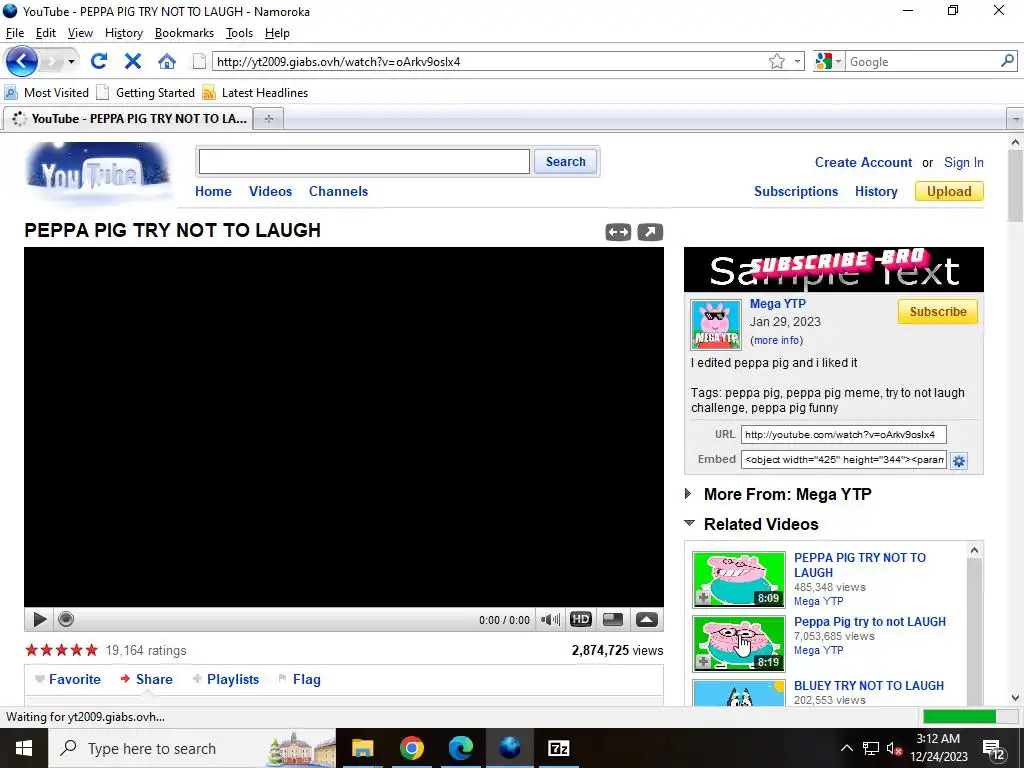Go to Subscriptions page
Screen dimensions: 1024x768
click(795, 191)
